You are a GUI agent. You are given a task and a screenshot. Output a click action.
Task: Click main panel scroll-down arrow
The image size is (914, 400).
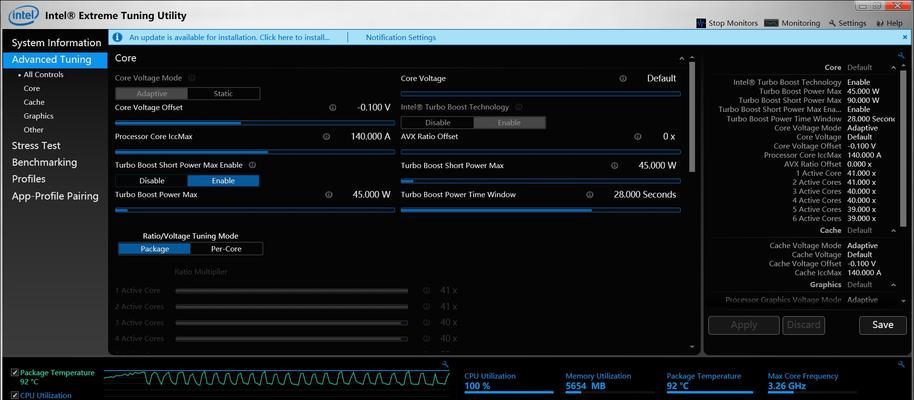692,347
